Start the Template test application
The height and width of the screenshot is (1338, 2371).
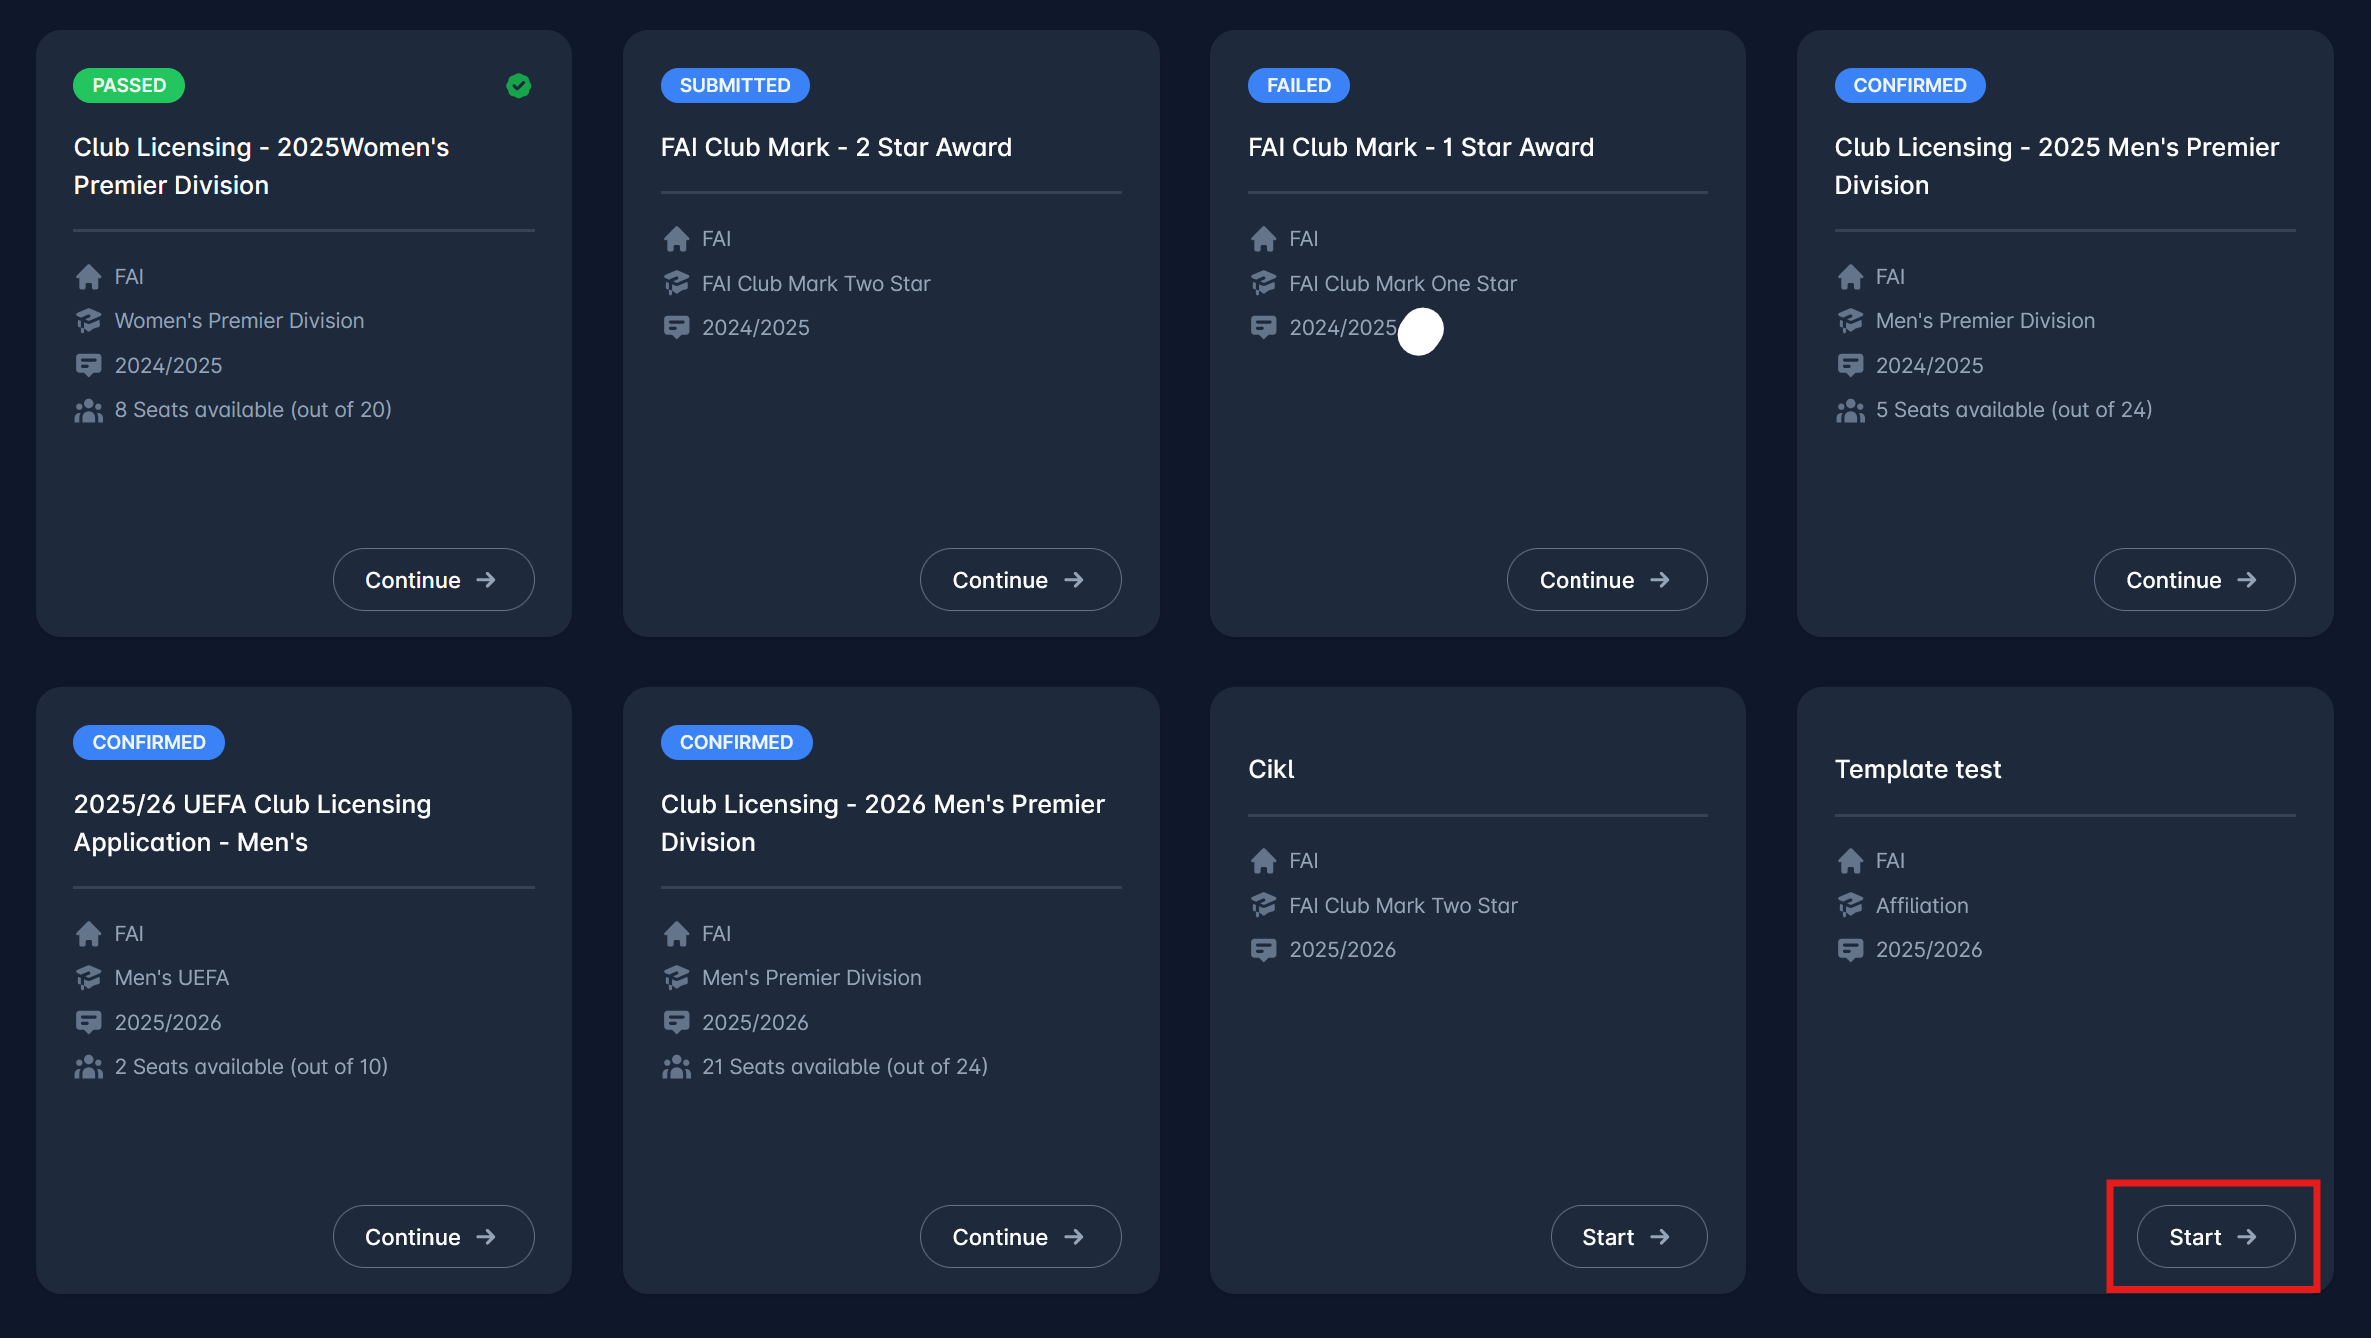coord(2215,1237)
